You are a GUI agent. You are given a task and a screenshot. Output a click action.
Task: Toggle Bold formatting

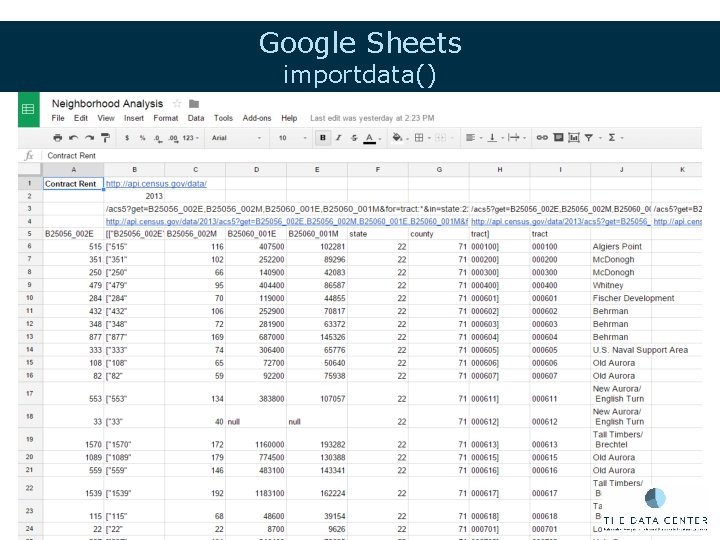323,138
